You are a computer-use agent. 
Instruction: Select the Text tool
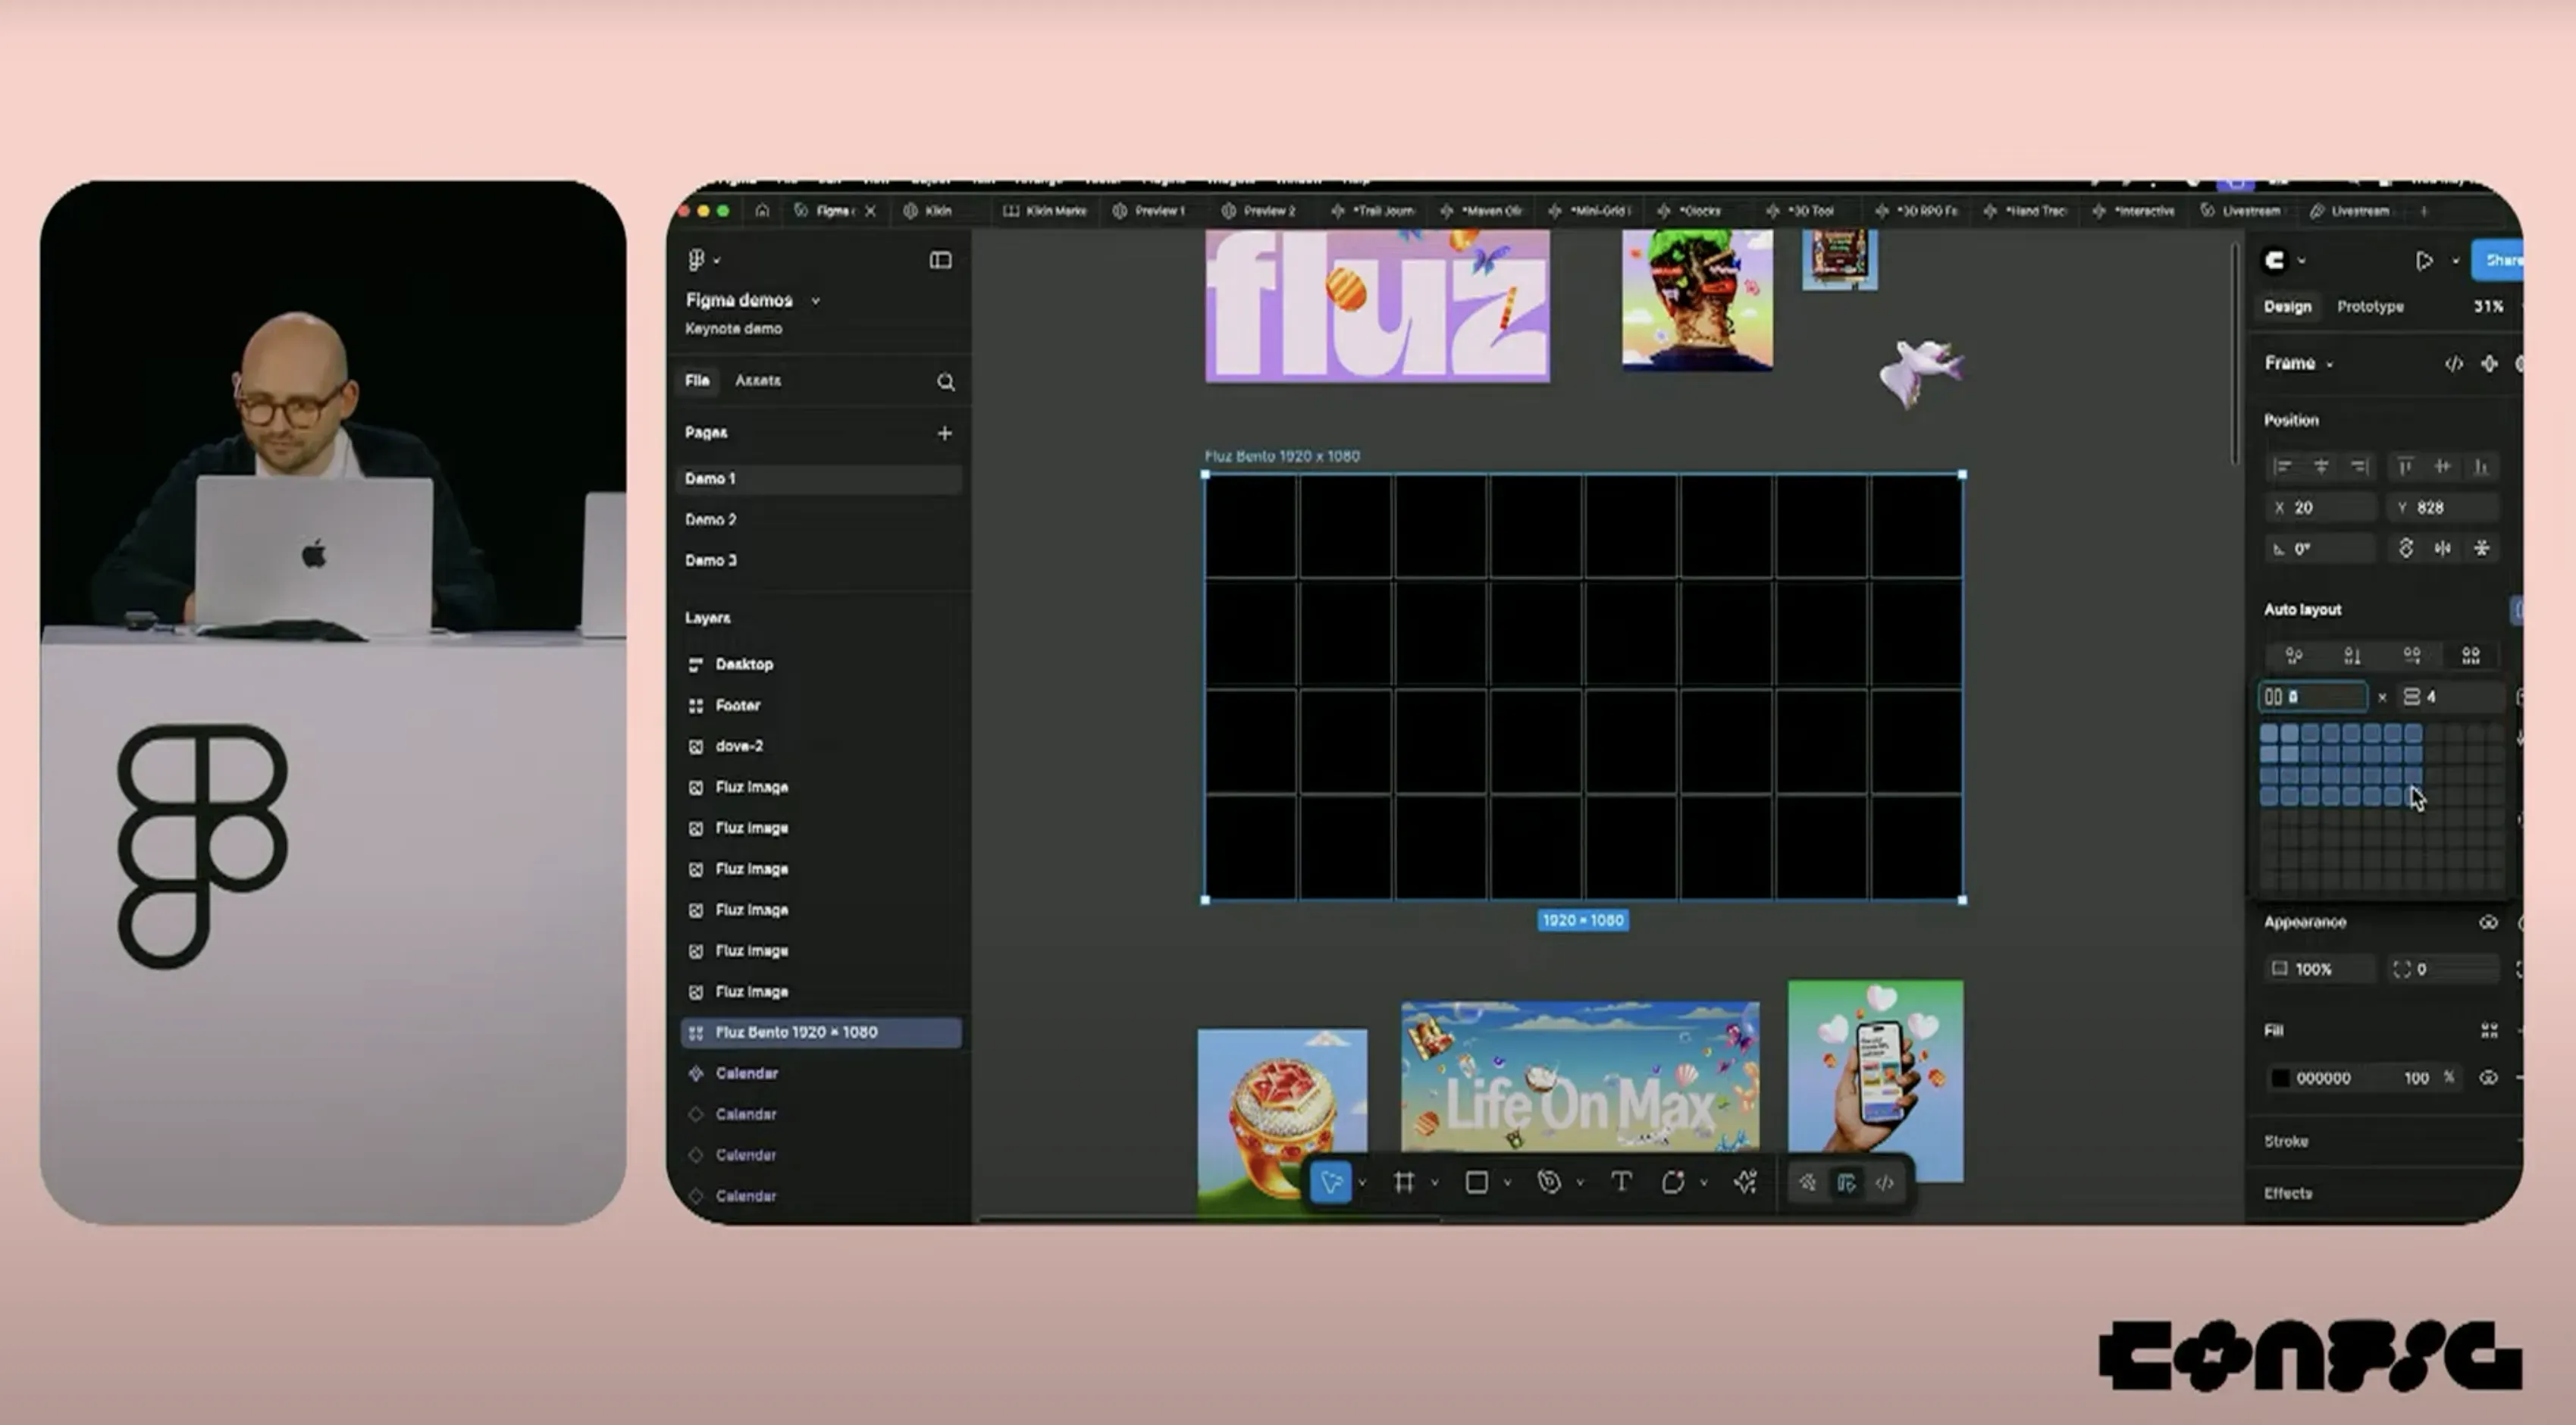[x=1621, y=1183]
